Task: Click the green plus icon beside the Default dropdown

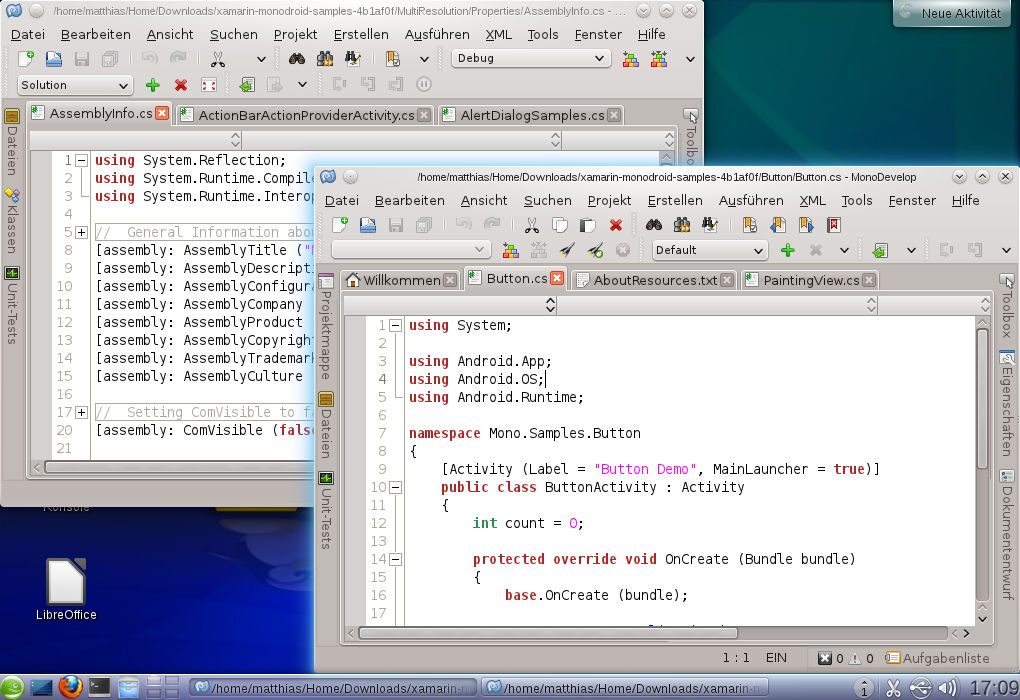Action: [x=787, y=250]
